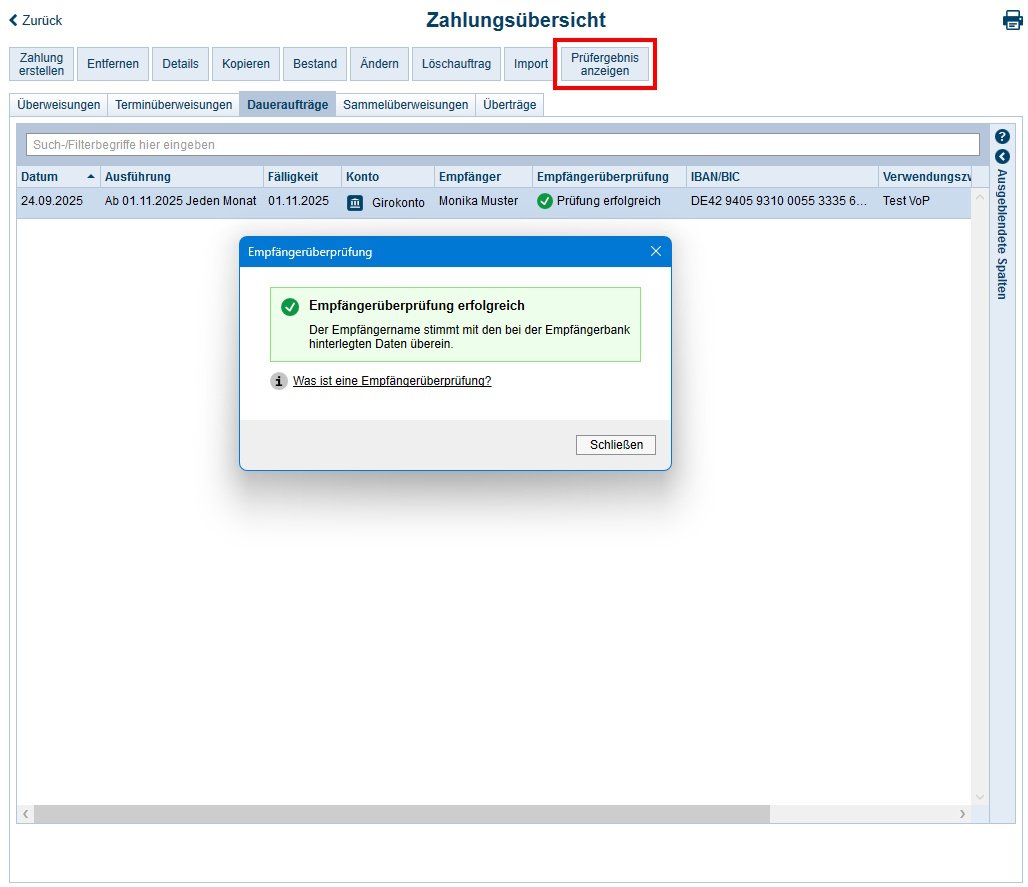
Task: Select the Terminüberweisungen tab
Action: point(173,105)
